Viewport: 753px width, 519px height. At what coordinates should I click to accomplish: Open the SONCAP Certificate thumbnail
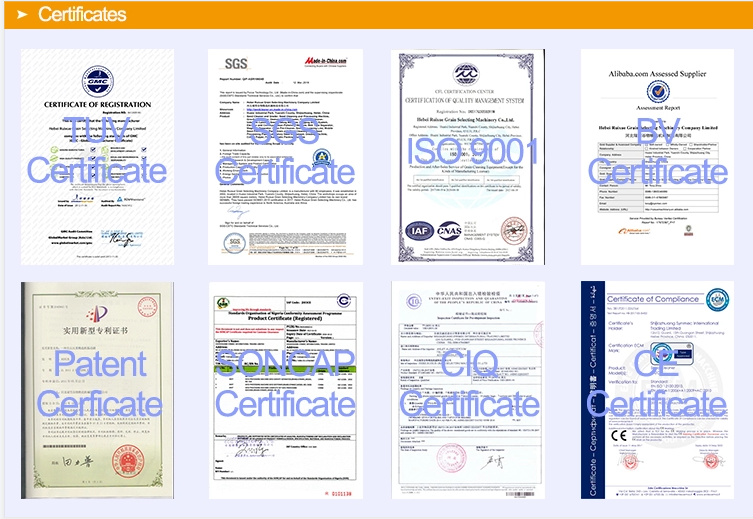[284, 388]
